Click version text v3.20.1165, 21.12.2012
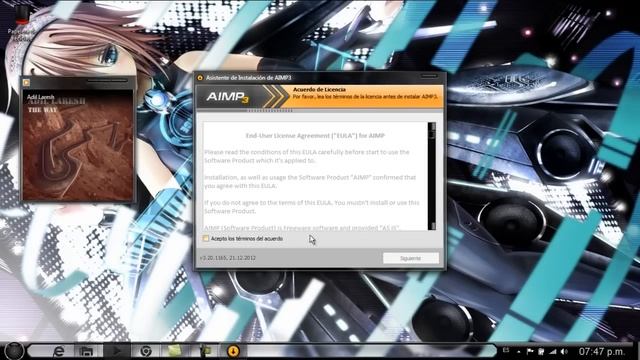The image size is (640, 360). (228, 258)
